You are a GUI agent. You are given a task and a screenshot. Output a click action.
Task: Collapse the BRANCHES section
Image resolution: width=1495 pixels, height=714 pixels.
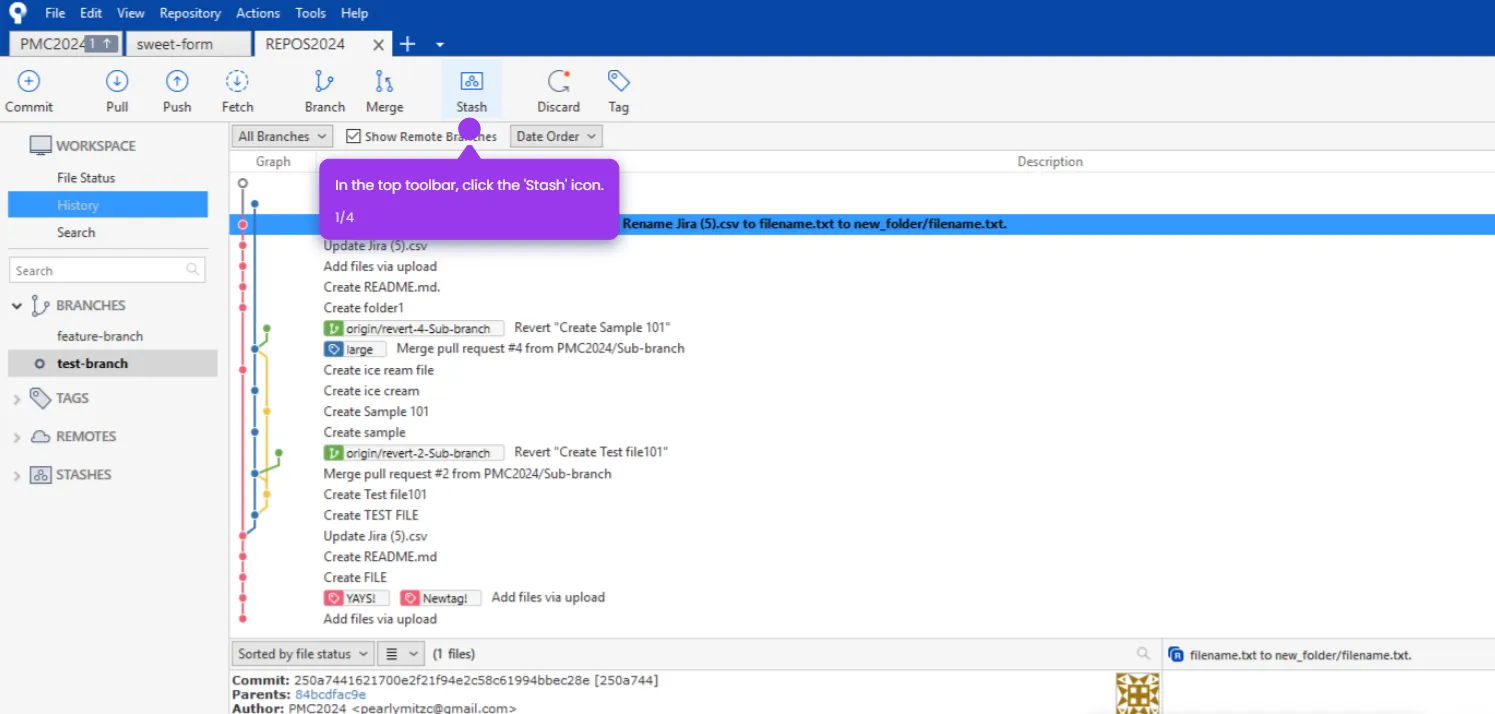(17, 306)
